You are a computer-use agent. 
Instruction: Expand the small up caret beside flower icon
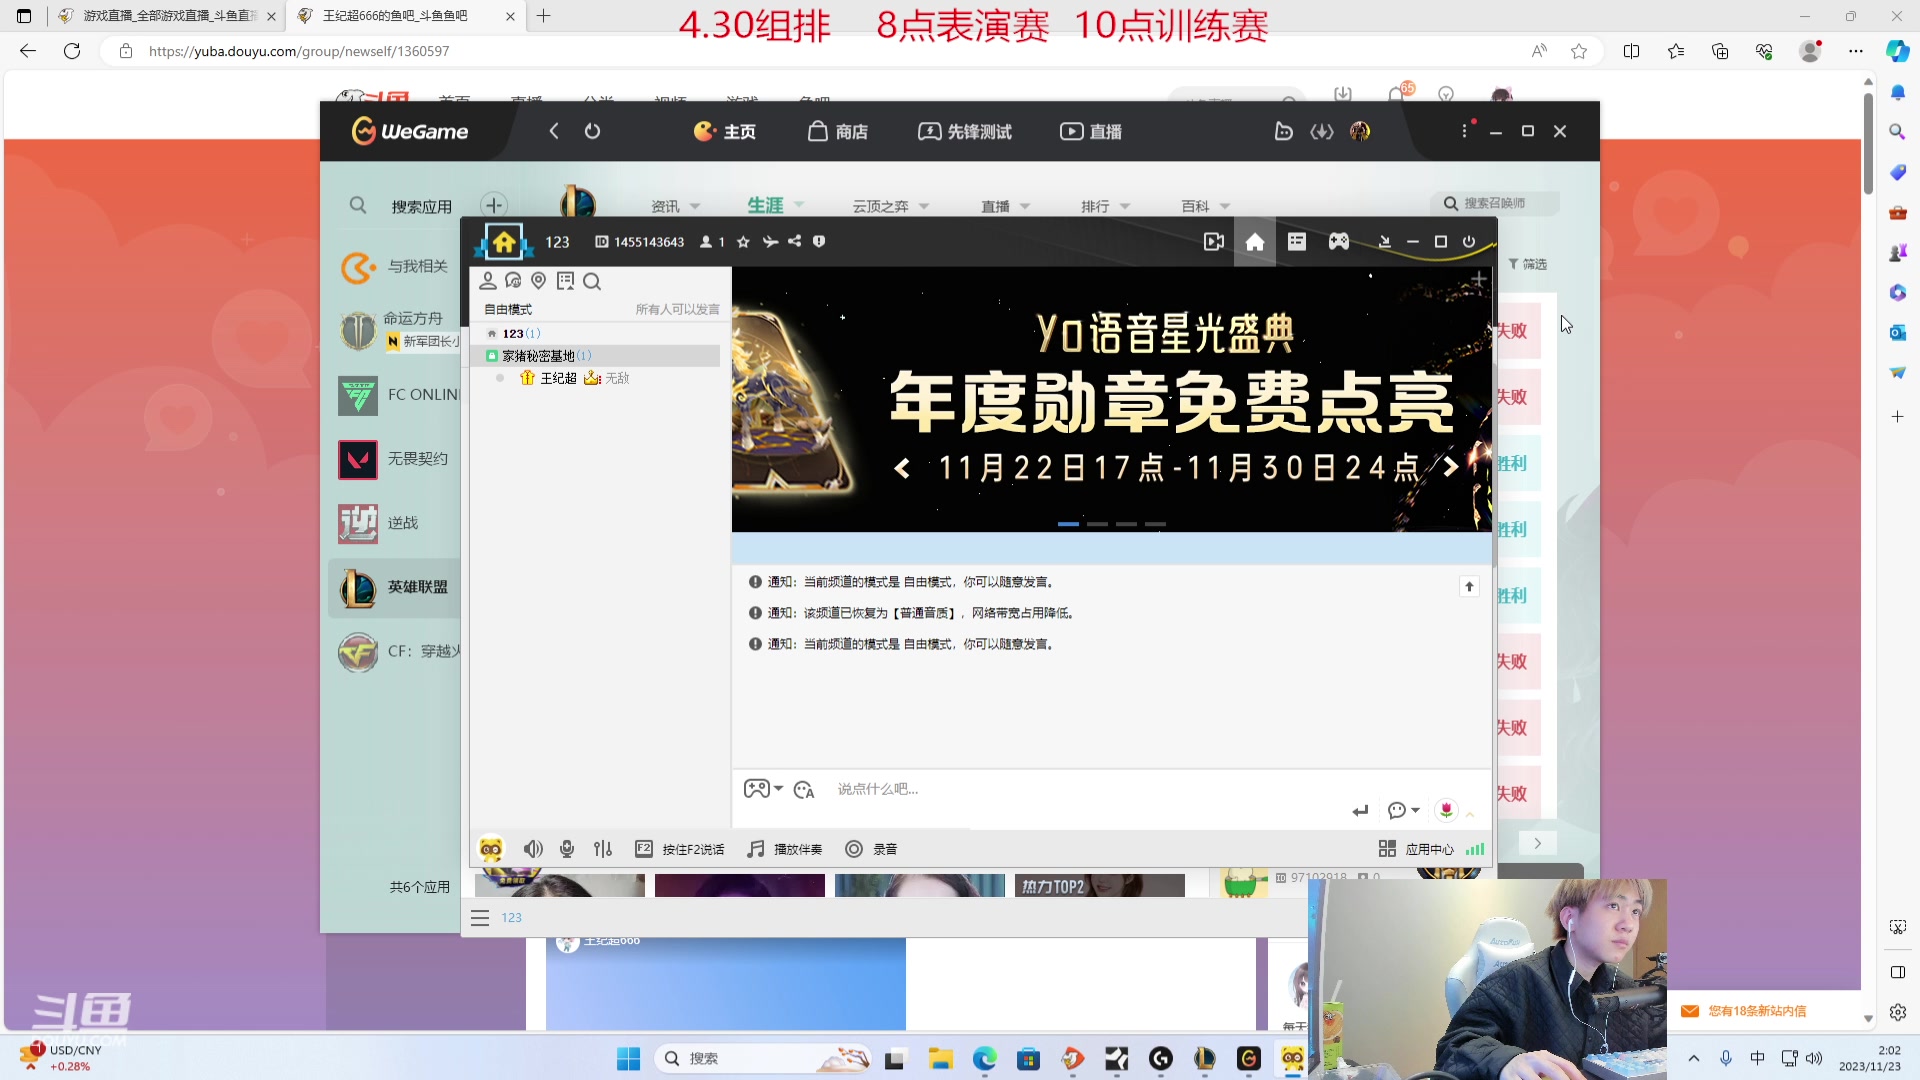tap(1470, 814)
